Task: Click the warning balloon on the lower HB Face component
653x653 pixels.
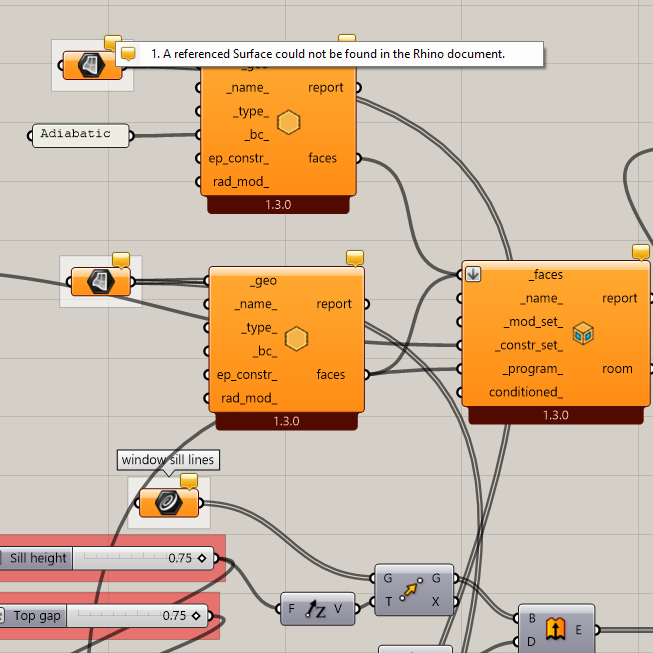Action: 355,258
